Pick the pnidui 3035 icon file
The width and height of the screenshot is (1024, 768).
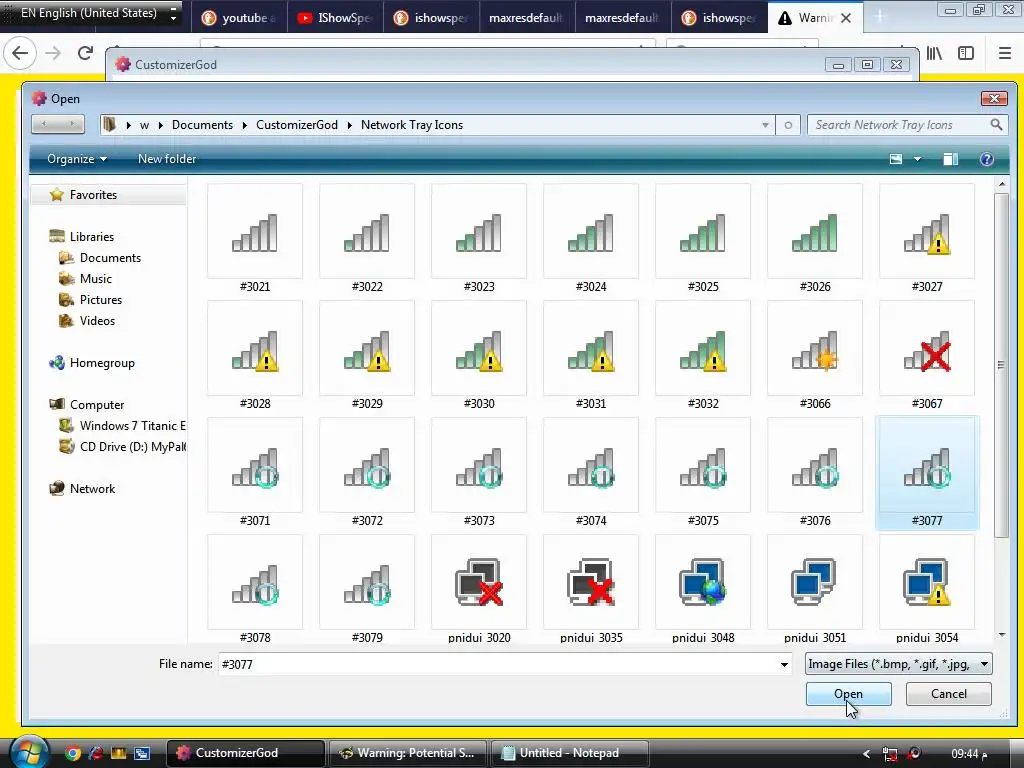(591, 589)
